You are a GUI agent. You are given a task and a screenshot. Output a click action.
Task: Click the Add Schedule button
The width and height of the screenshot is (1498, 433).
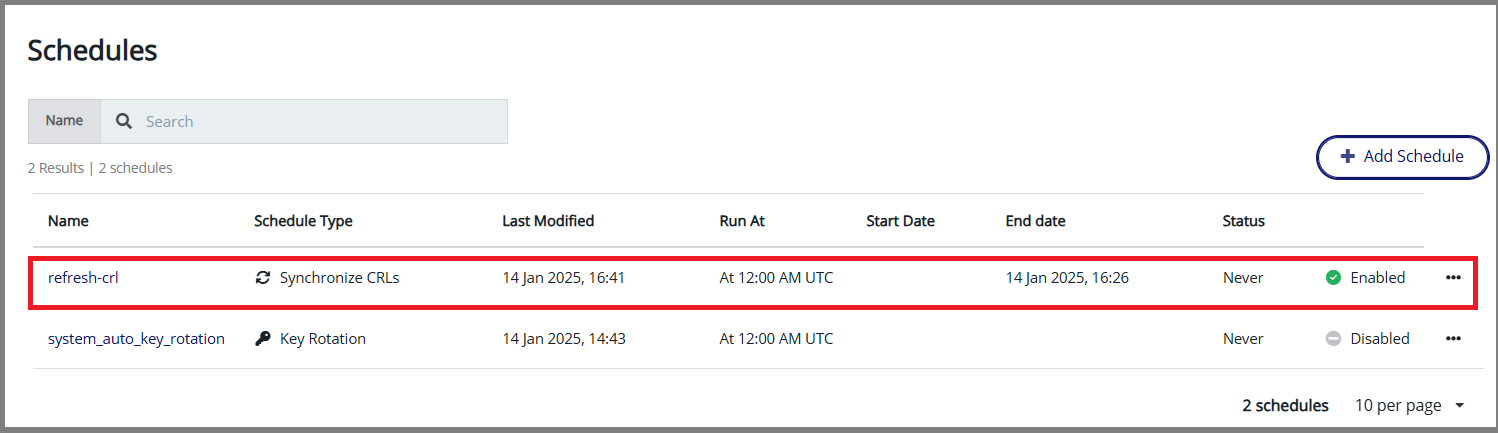tap(1402, 157)
